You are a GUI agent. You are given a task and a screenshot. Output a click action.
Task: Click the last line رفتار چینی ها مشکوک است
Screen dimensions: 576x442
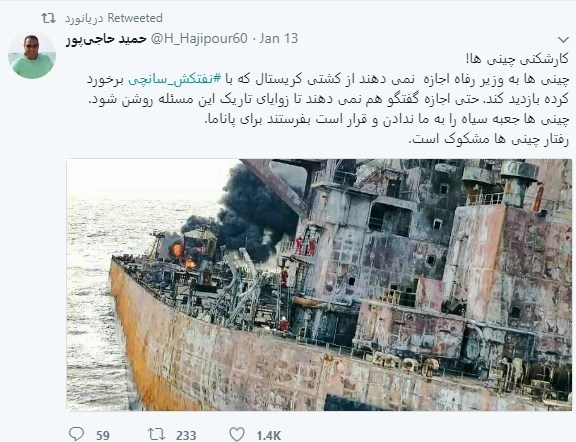(489, 139)
